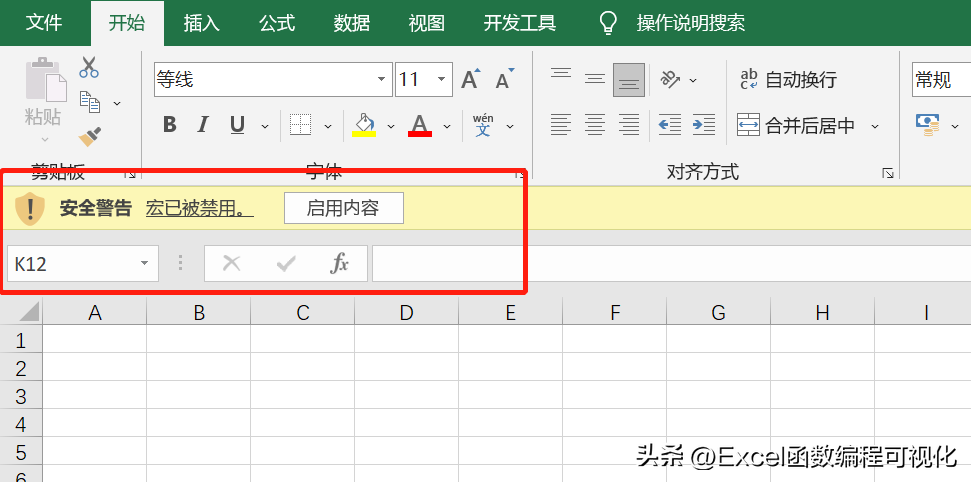This screenshot has height=482, width=971.
Task: Click text orientation icon
Action: 671,79
